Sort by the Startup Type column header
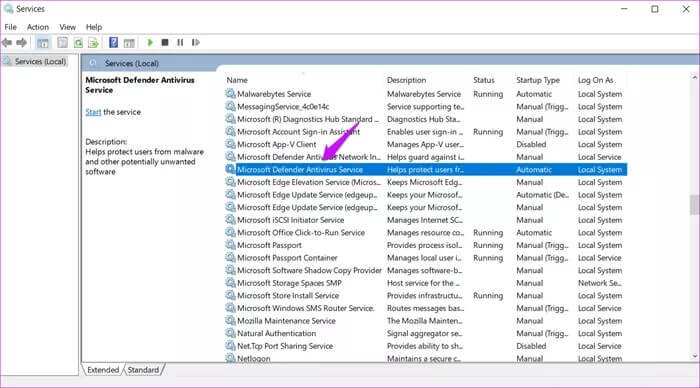Image resolution: width=700 pixels, height=388 pixels. pyautogui.click(x=538, y=80)
